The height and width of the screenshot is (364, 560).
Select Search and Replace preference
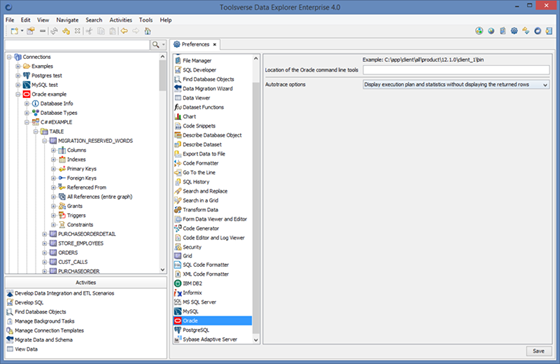205,191
